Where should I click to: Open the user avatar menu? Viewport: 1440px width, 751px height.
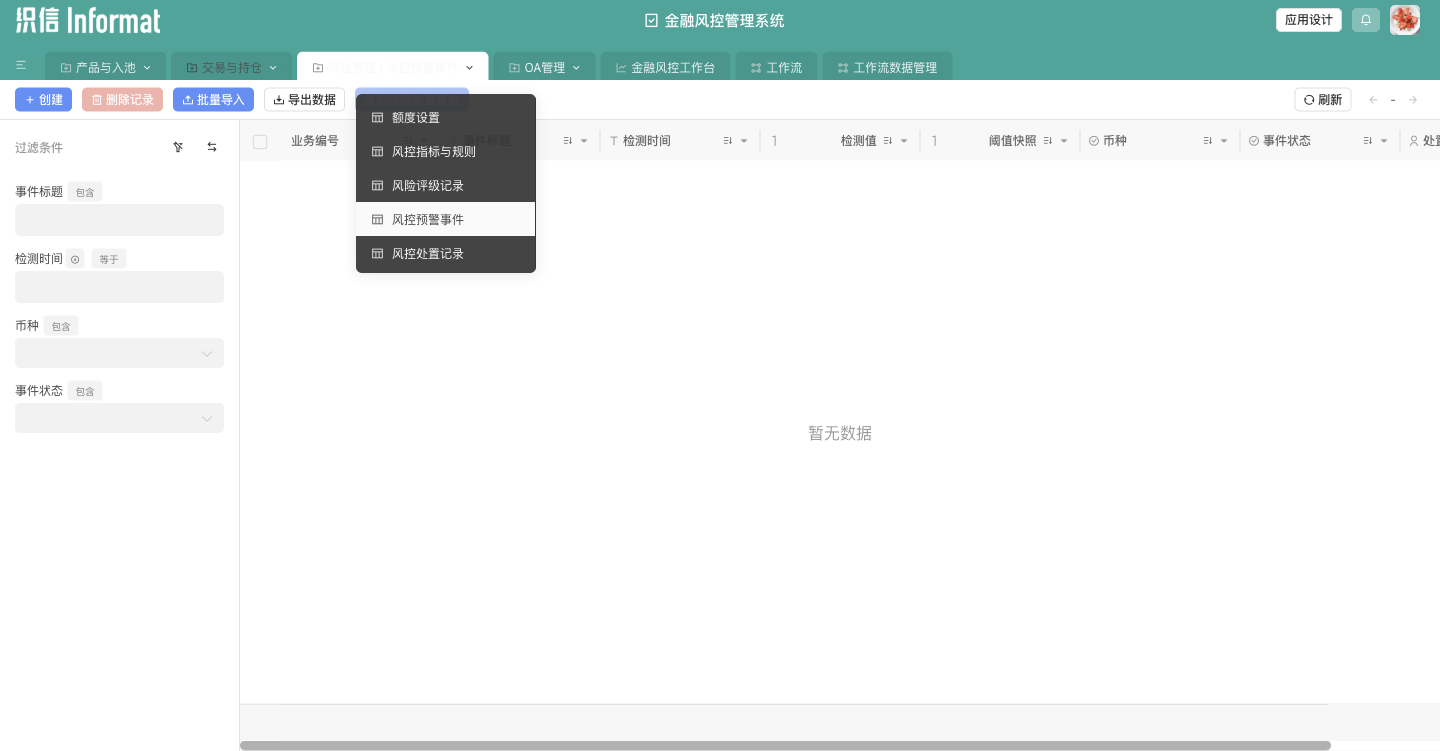tap(1405, 20)
